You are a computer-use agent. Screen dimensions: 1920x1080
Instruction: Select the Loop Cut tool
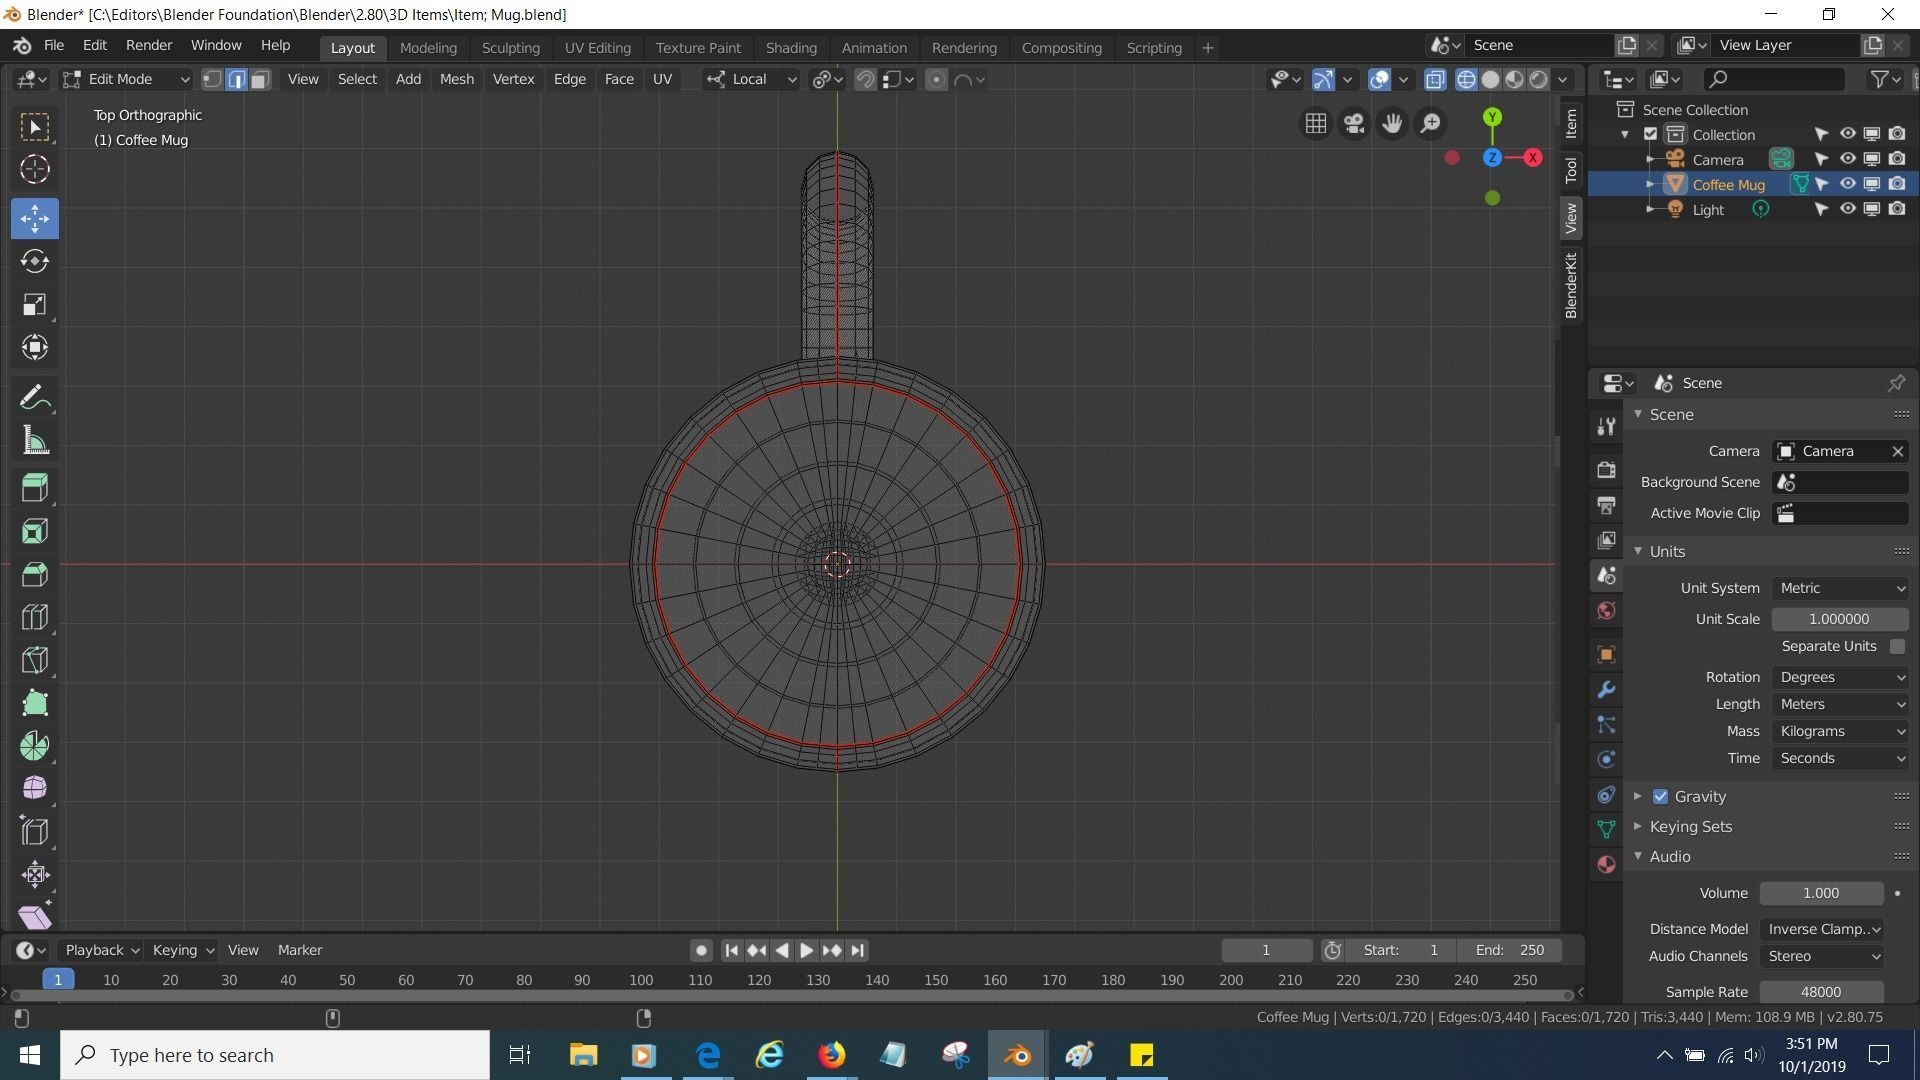[35, 617]
